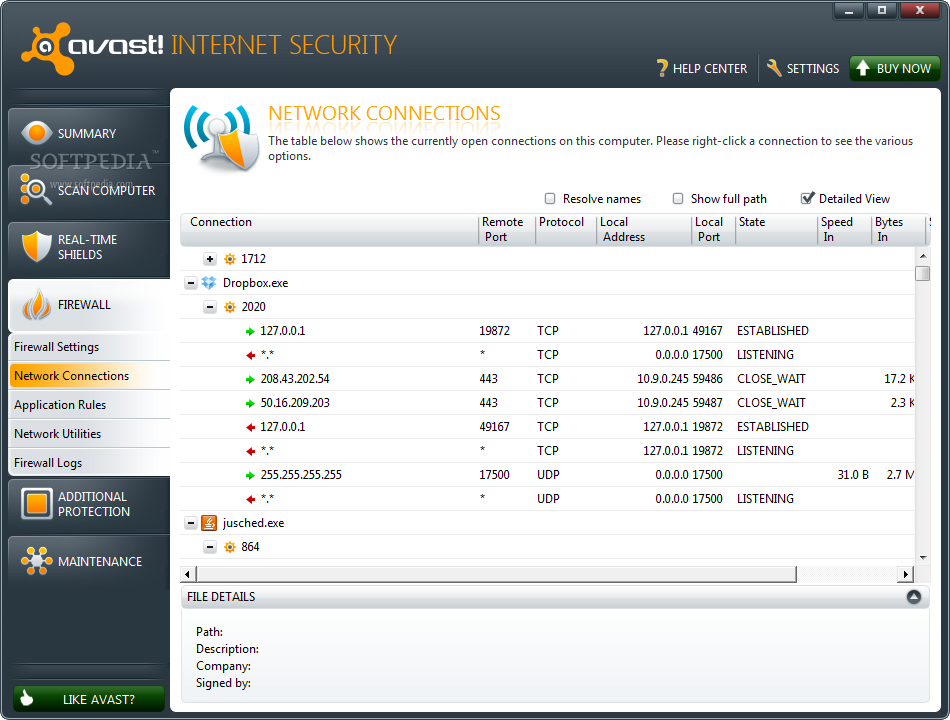This screenshot has height=720, width=950.
Task: Click the Additional Protection square icon
Action: tap(36, 504)
